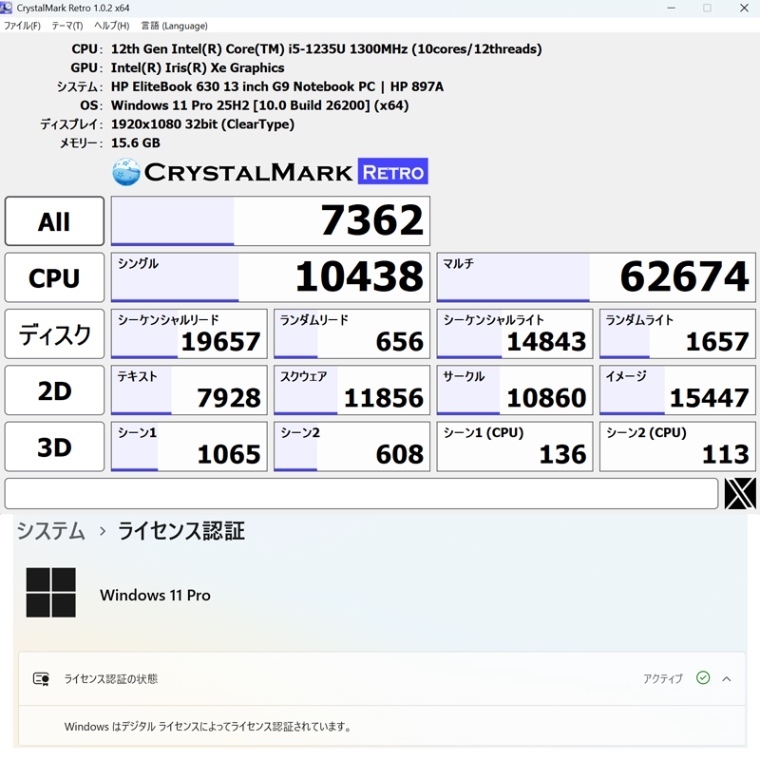Click the empty comment input field

[x=361, y=493]
